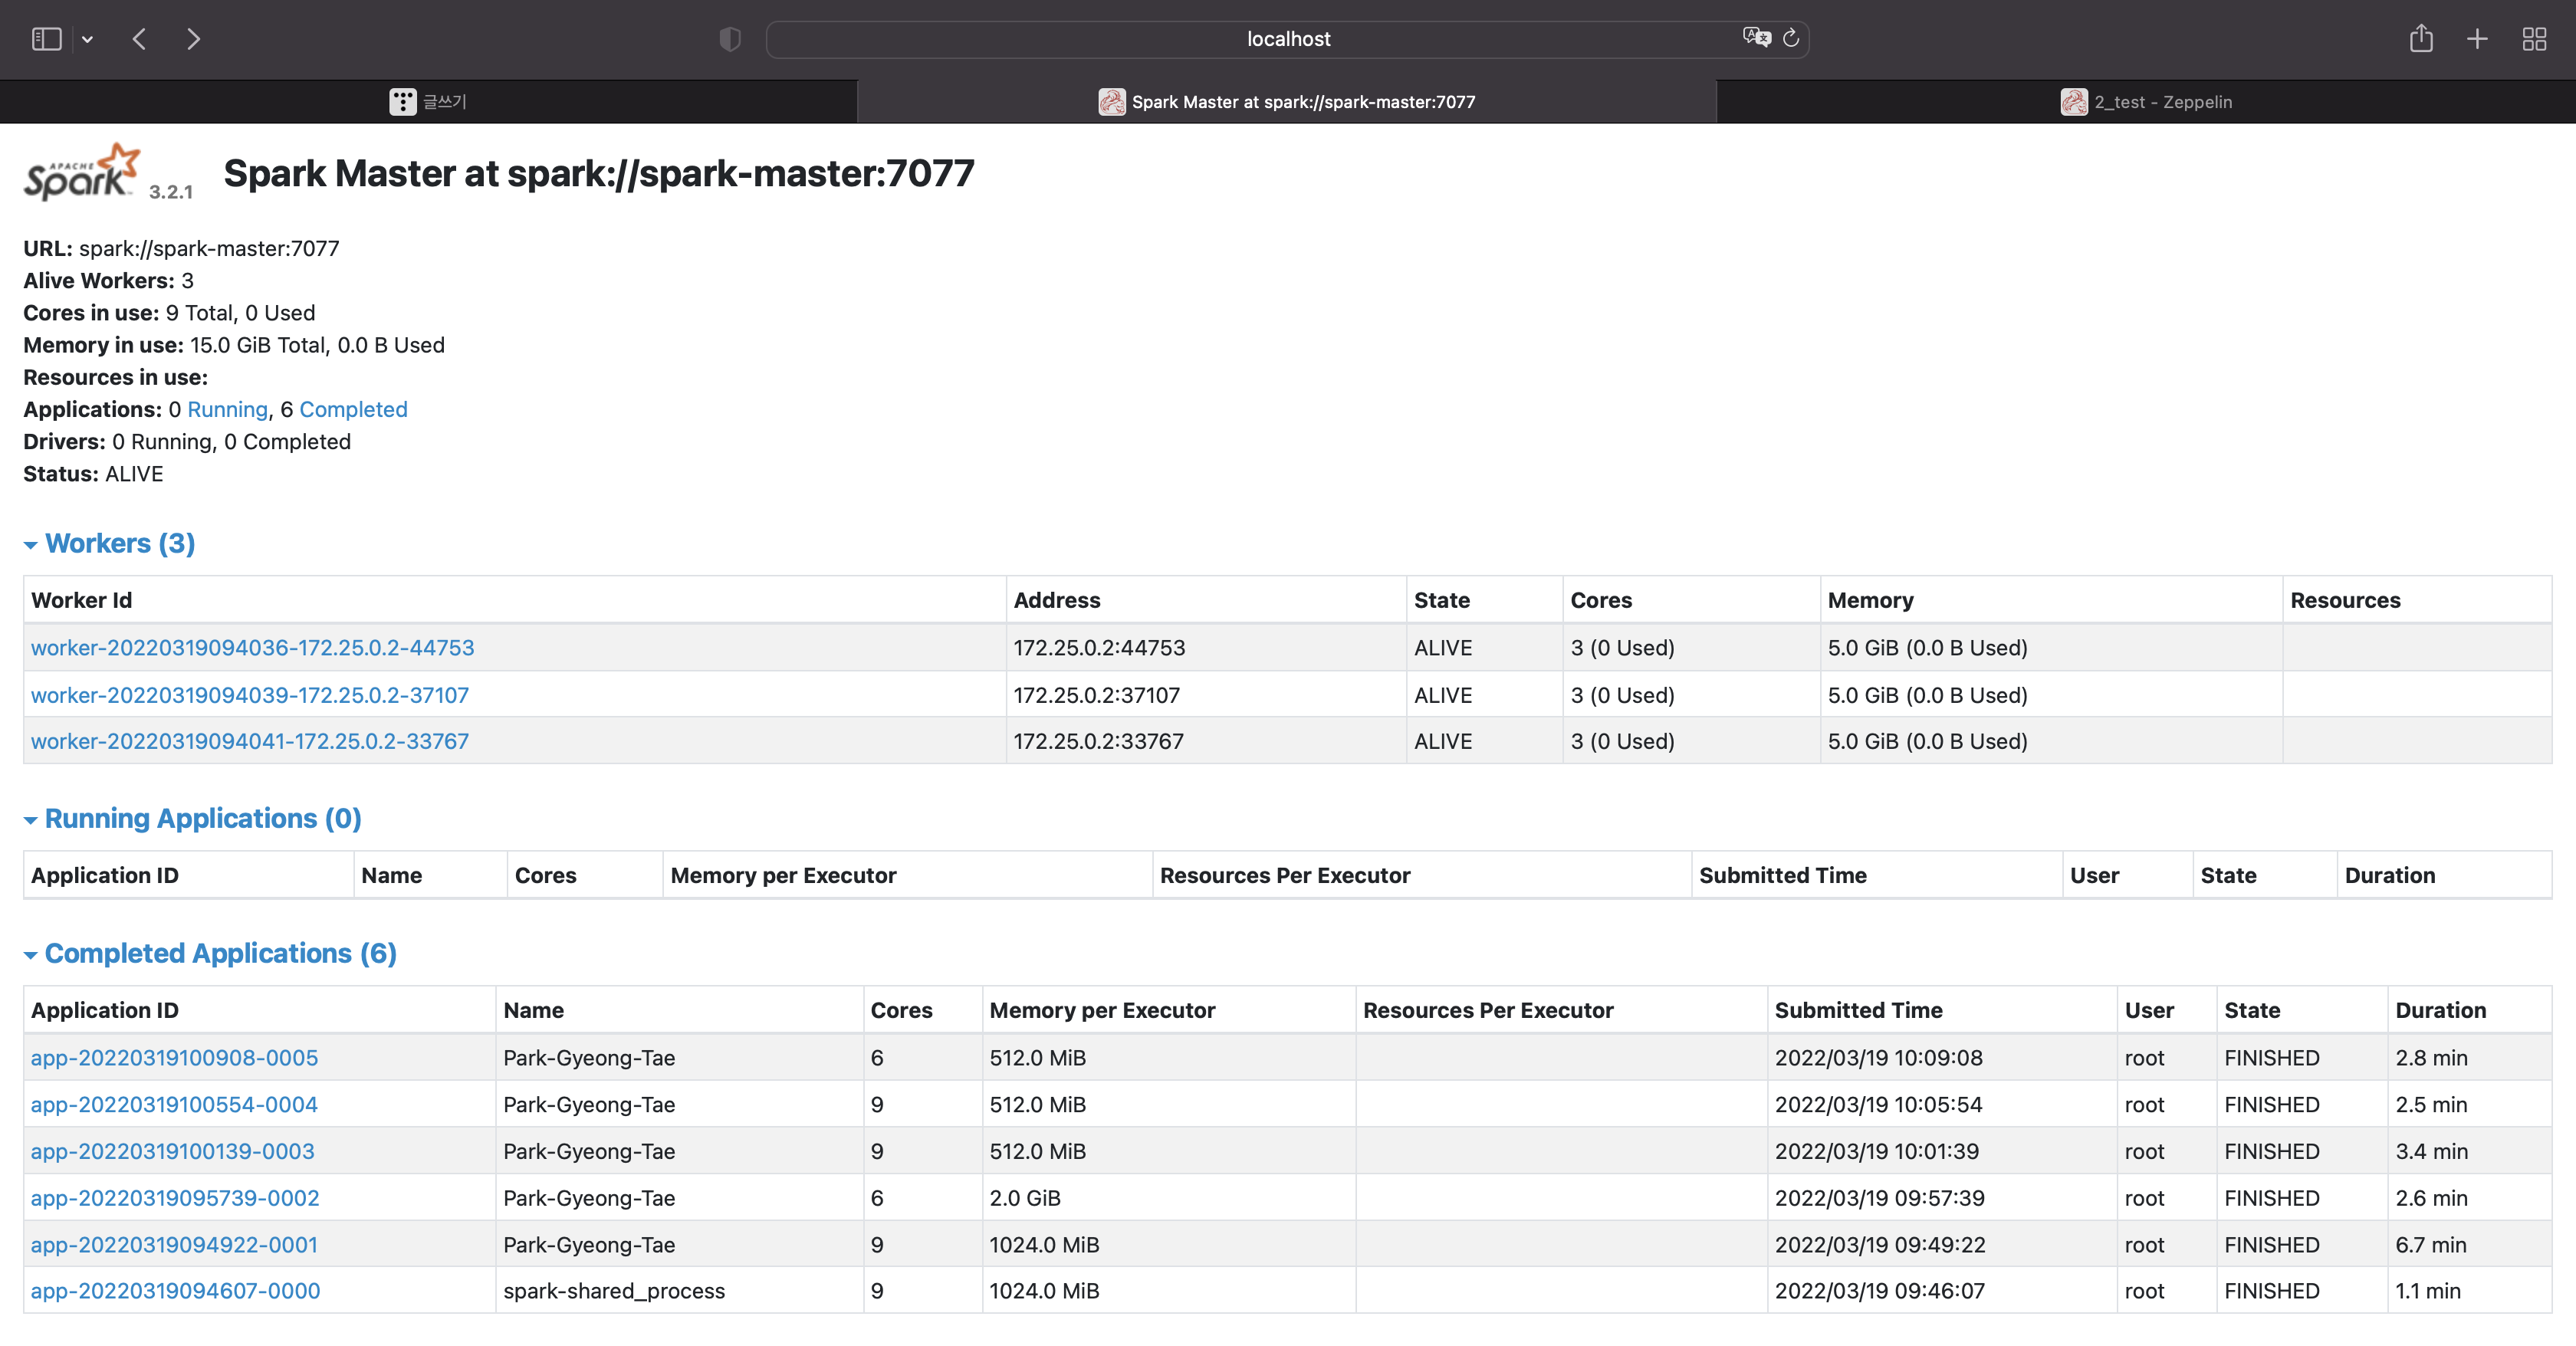Reload the page with refresh icon
The width and height of the screenshot is (2576, 1346).
click(x=1791, y=38)
